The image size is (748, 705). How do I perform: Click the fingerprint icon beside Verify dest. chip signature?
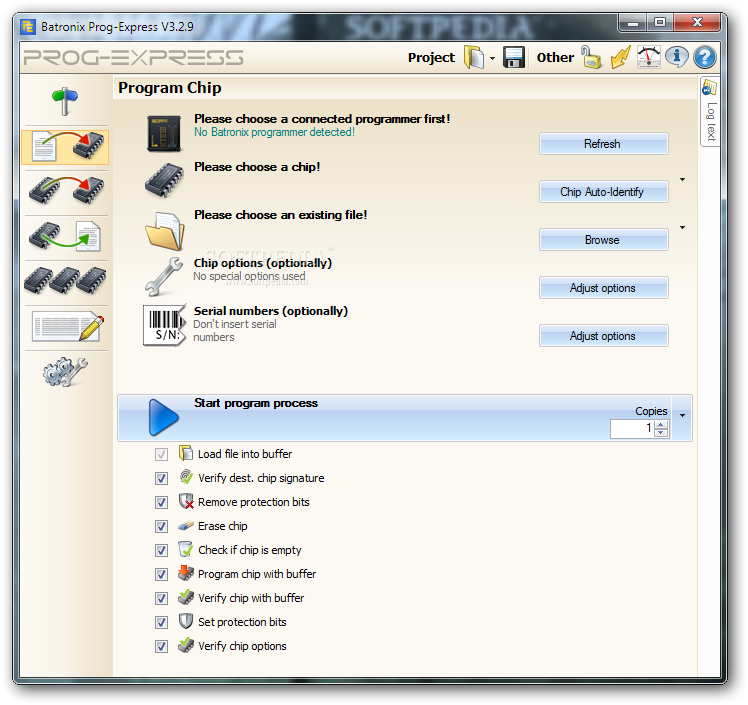pos(186,477)
